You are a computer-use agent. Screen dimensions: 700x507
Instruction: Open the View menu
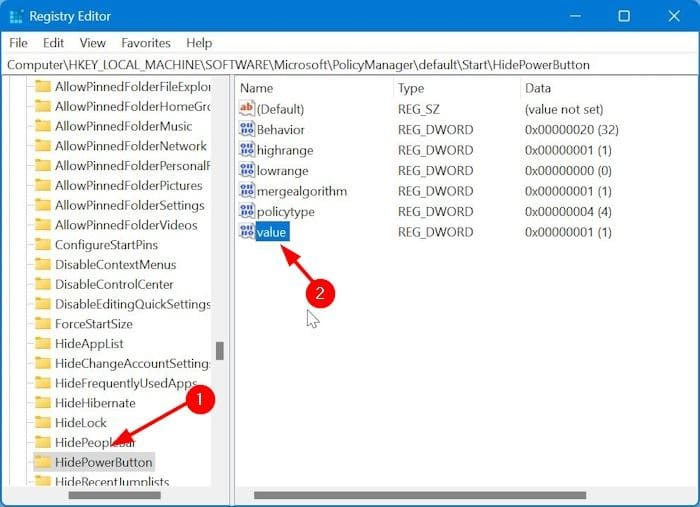coord(92,43)
